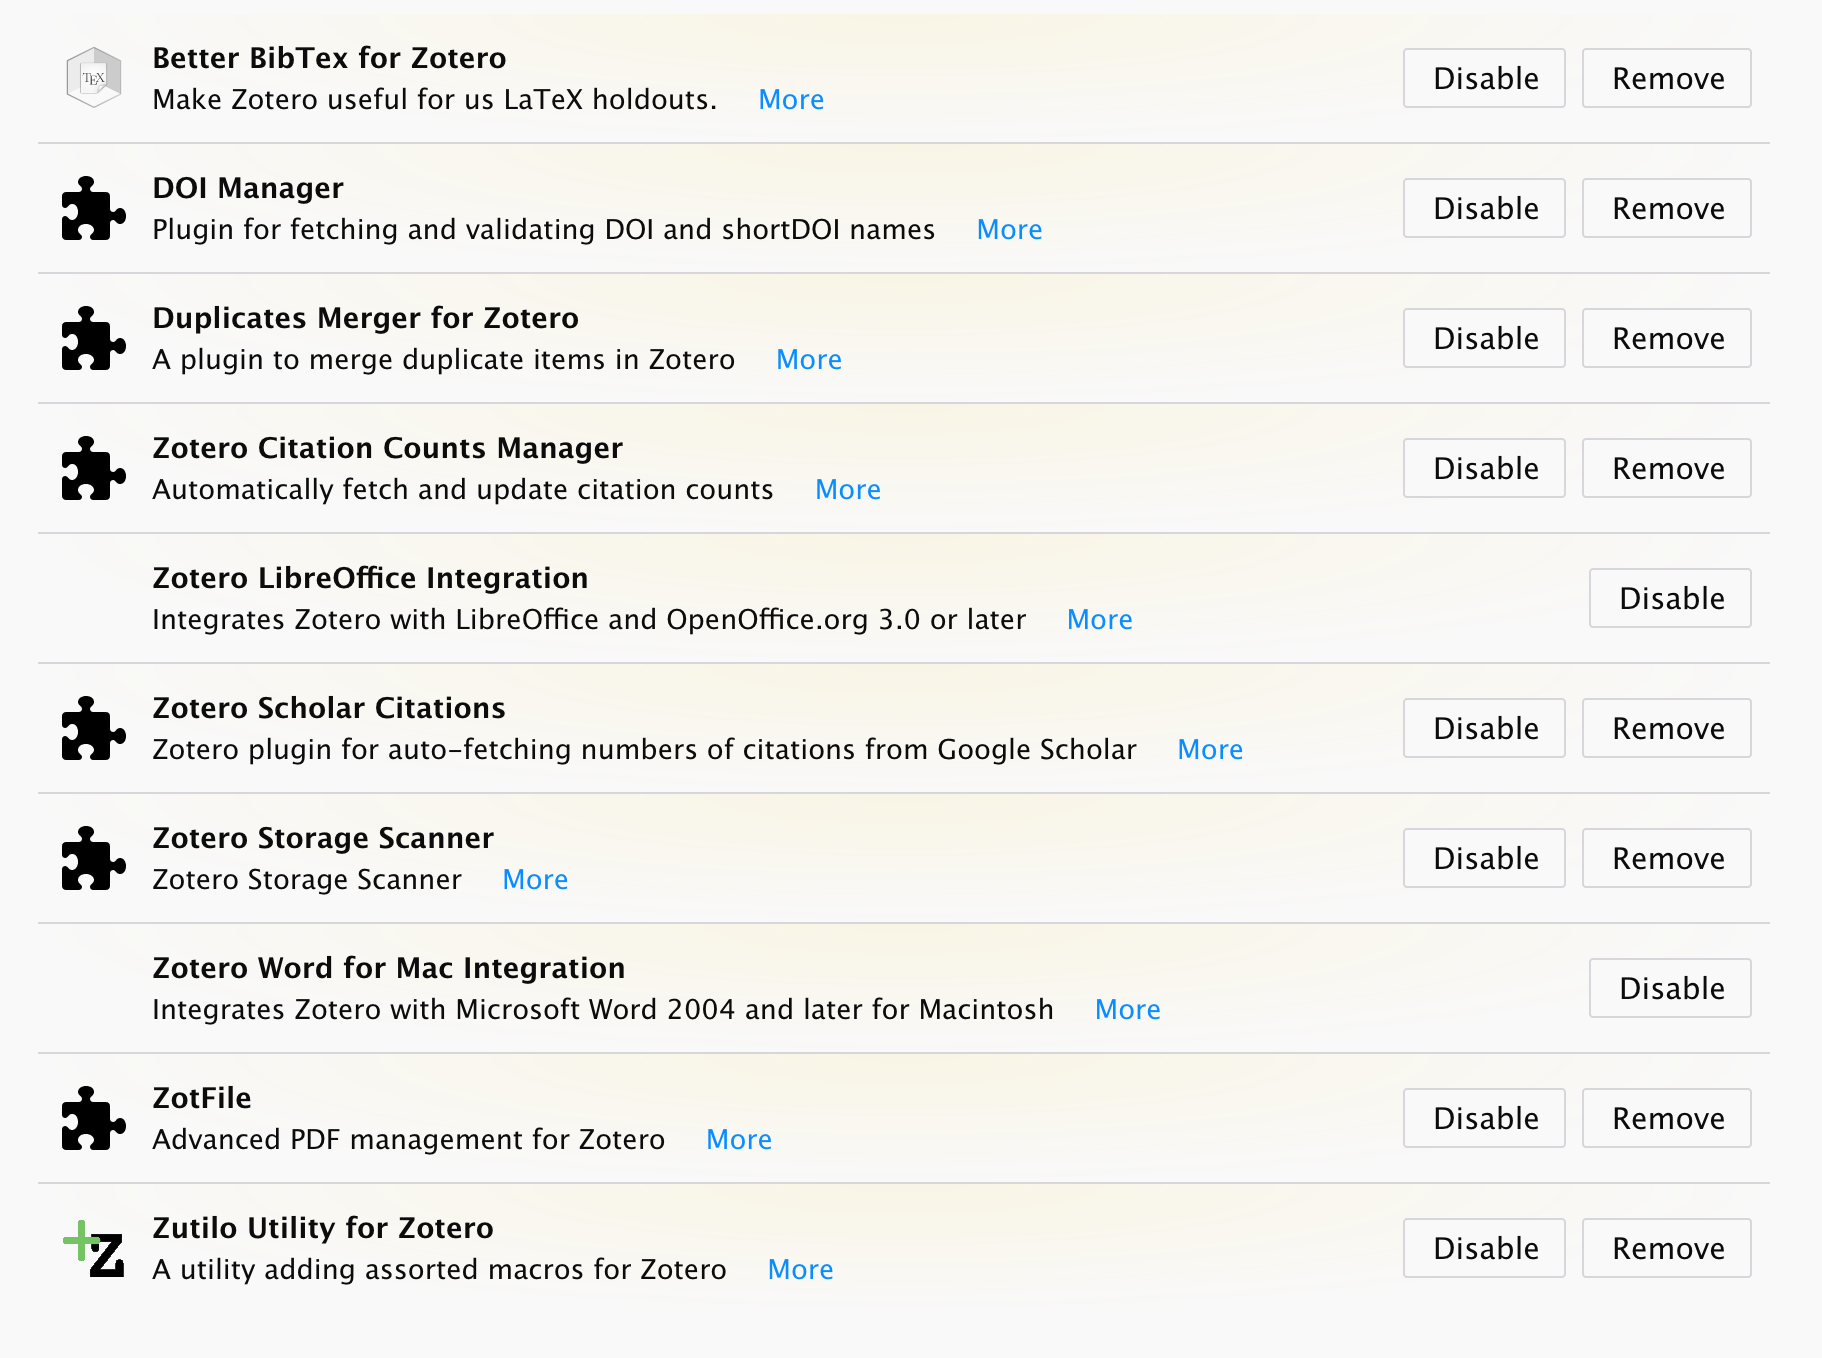This screenshot has height=1358, width=1822.
Task: Open More link for Storage Scanner
Action: point(535,879)
